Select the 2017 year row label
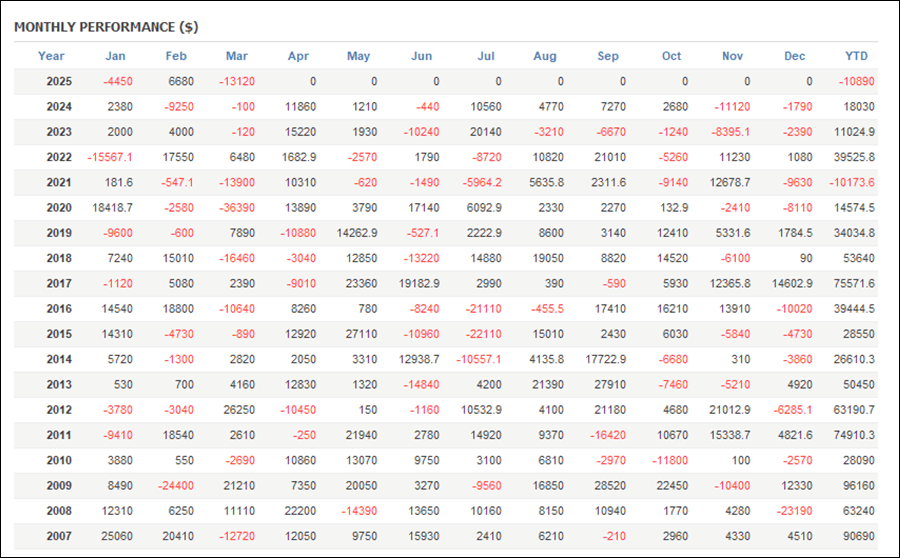900x558 pixels. tap(59, 284)
